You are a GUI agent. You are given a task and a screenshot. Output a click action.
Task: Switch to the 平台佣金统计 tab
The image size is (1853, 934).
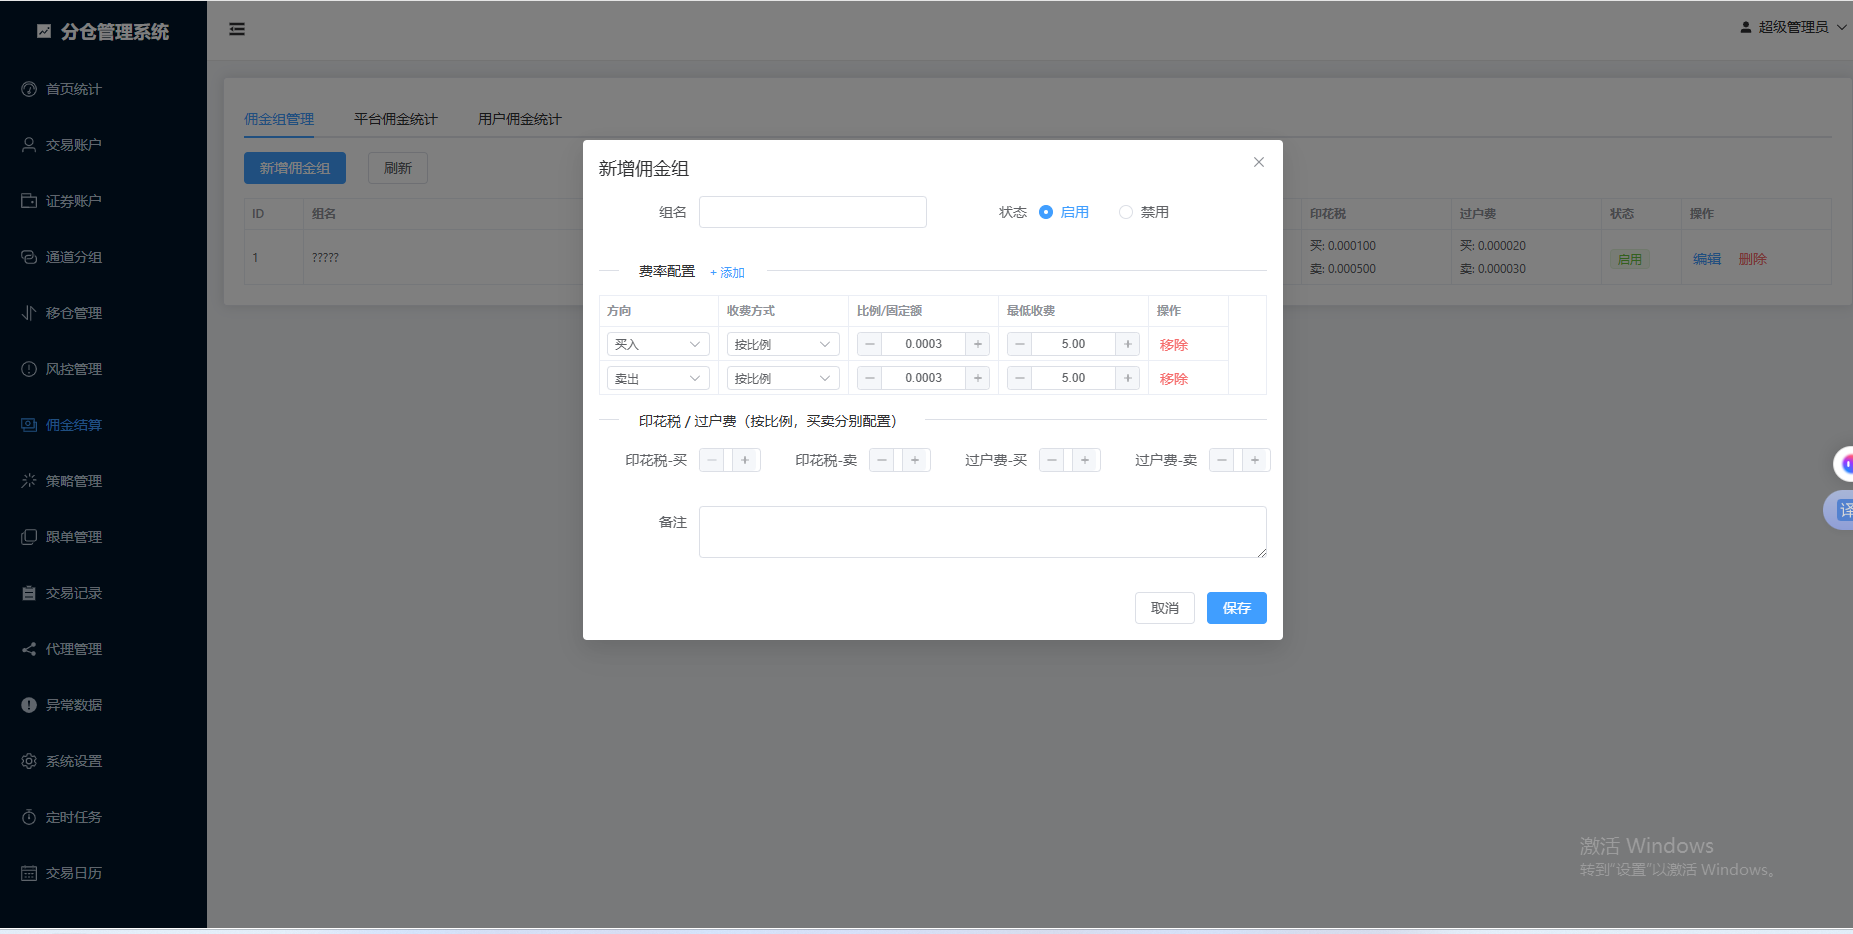(x=396, y=119)
